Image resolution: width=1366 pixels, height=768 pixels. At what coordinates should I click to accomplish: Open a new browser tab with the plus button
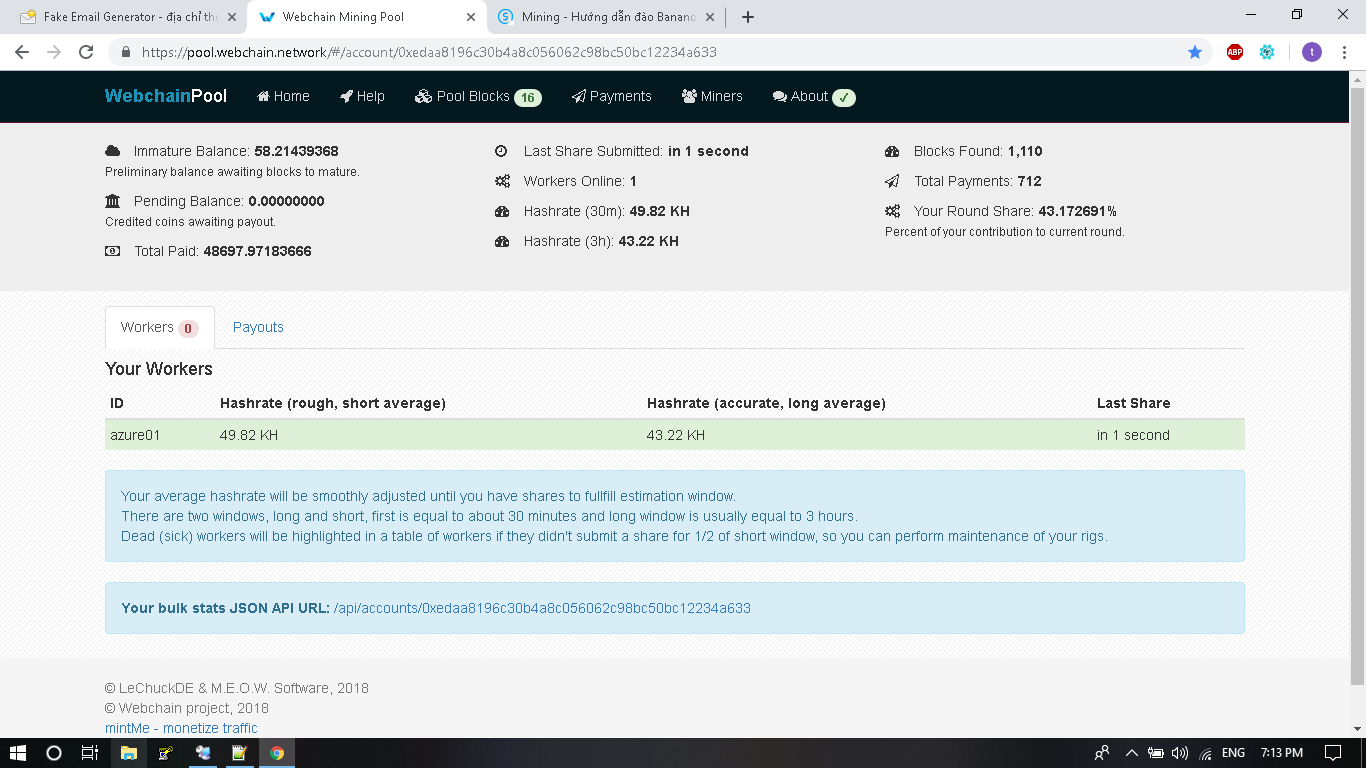pyautogui.click(x=747, y=17)
